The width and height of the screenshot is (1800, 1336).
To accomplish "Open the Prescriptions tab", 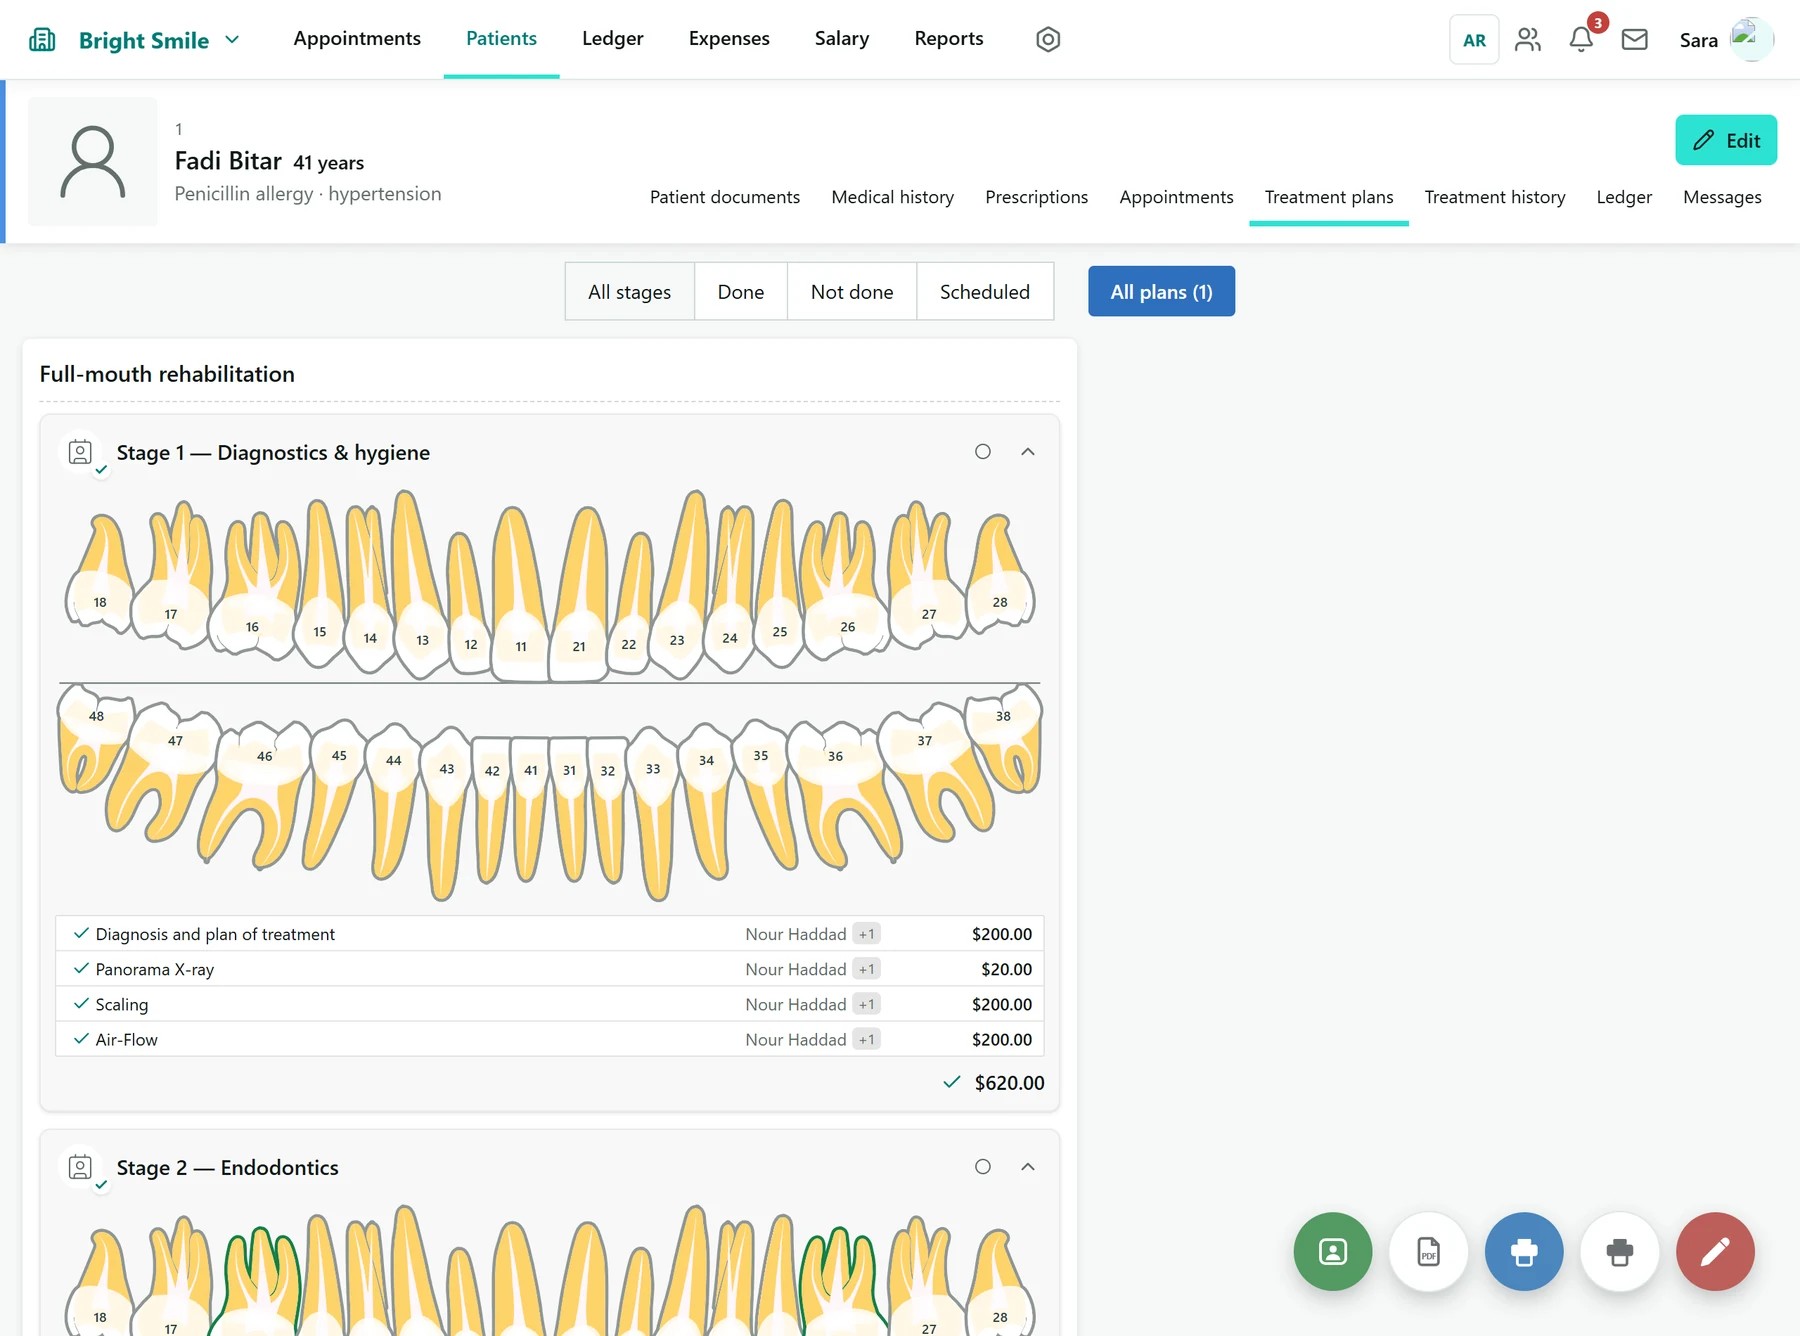I will [x=1037, y=197].
